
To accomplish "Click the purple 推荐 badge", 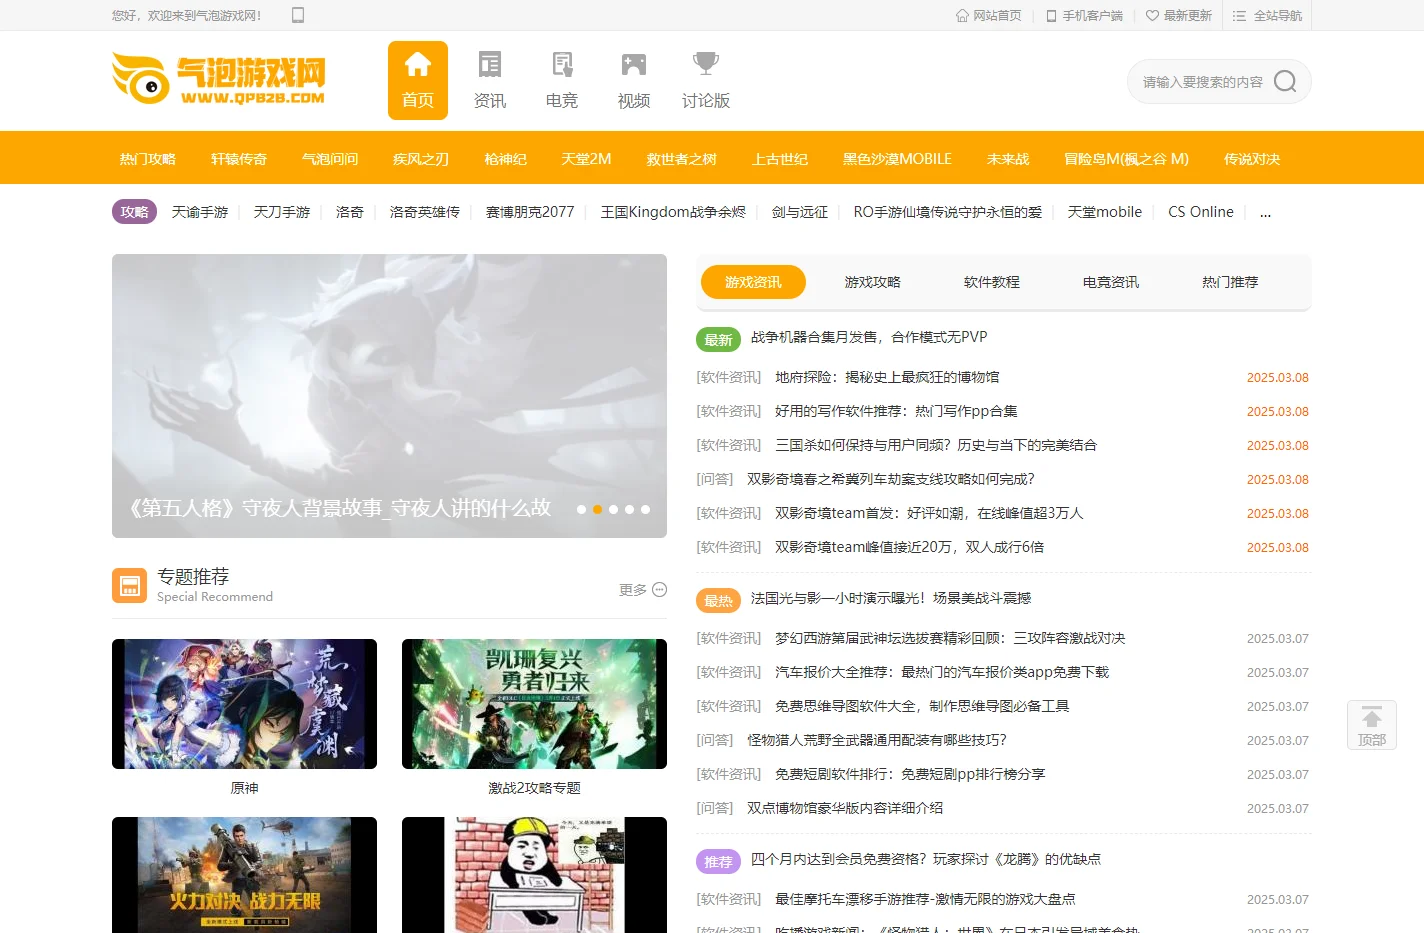I will [718, 862].
